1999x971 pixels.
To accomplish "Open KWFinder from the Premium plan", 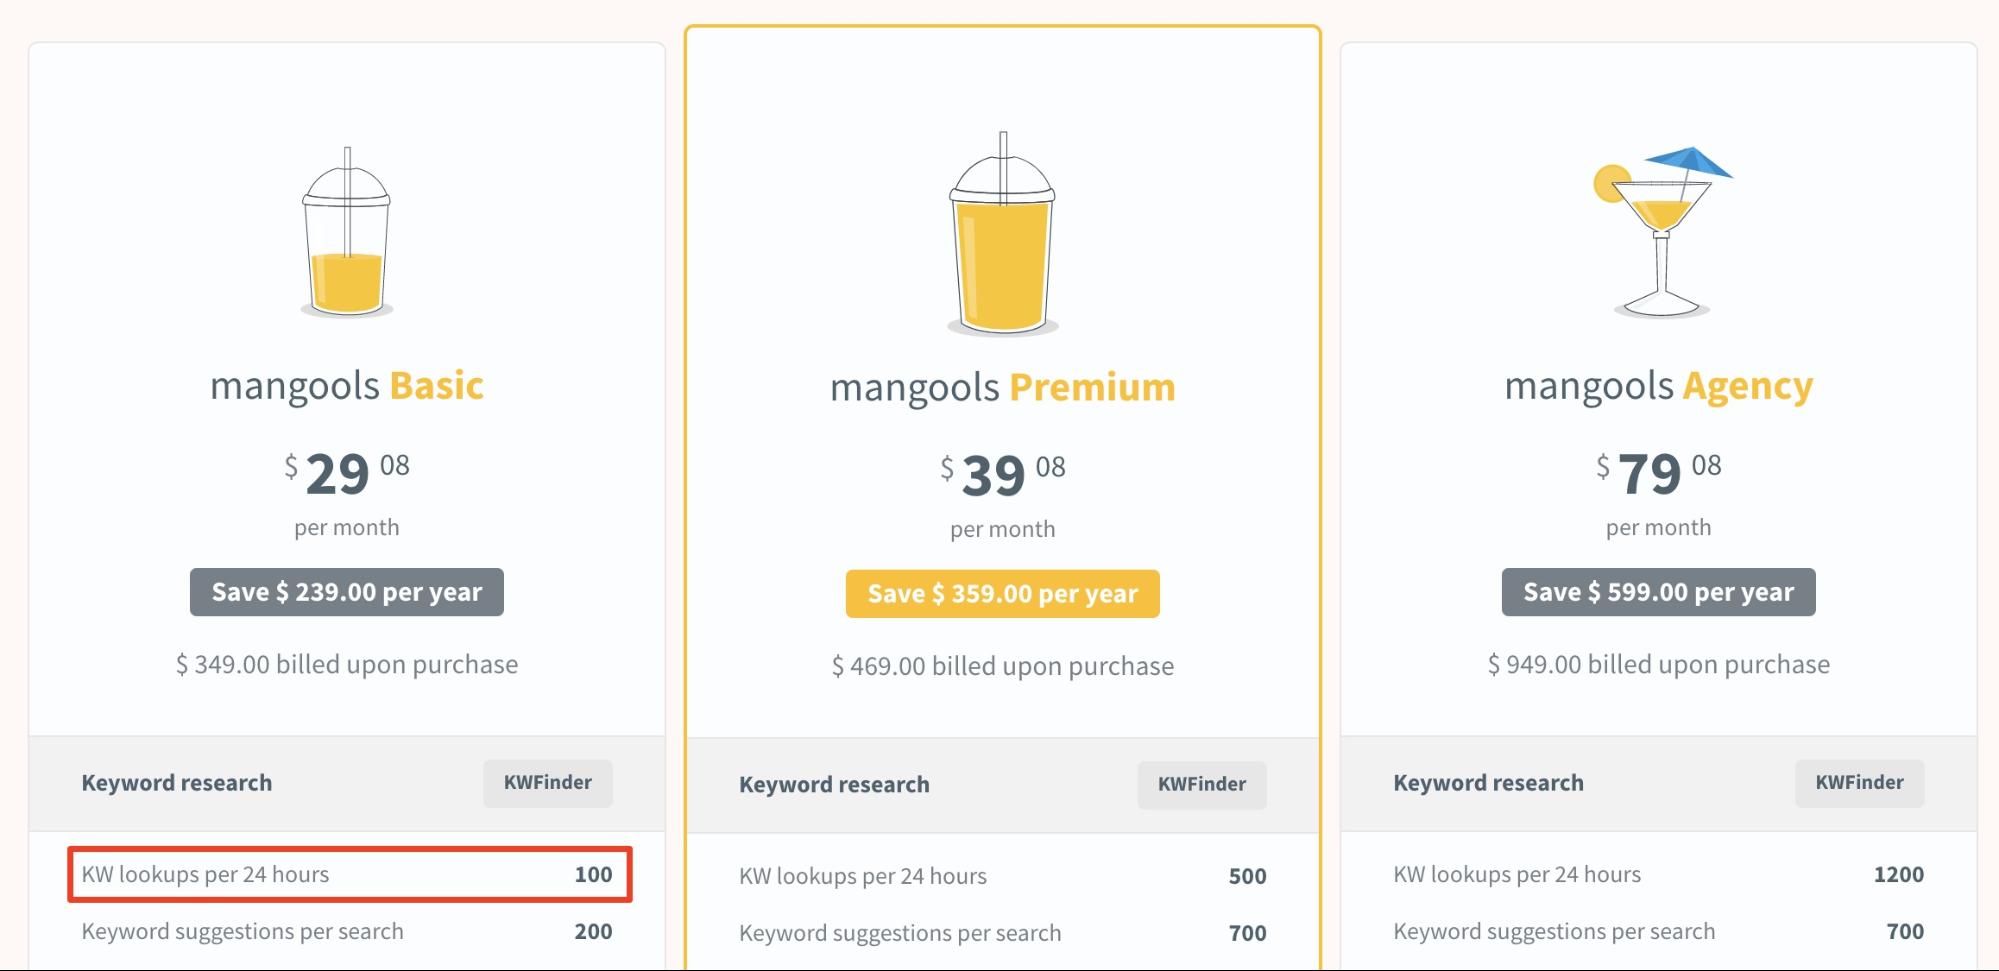I will pyautogui.click(x=1202, y=785).
